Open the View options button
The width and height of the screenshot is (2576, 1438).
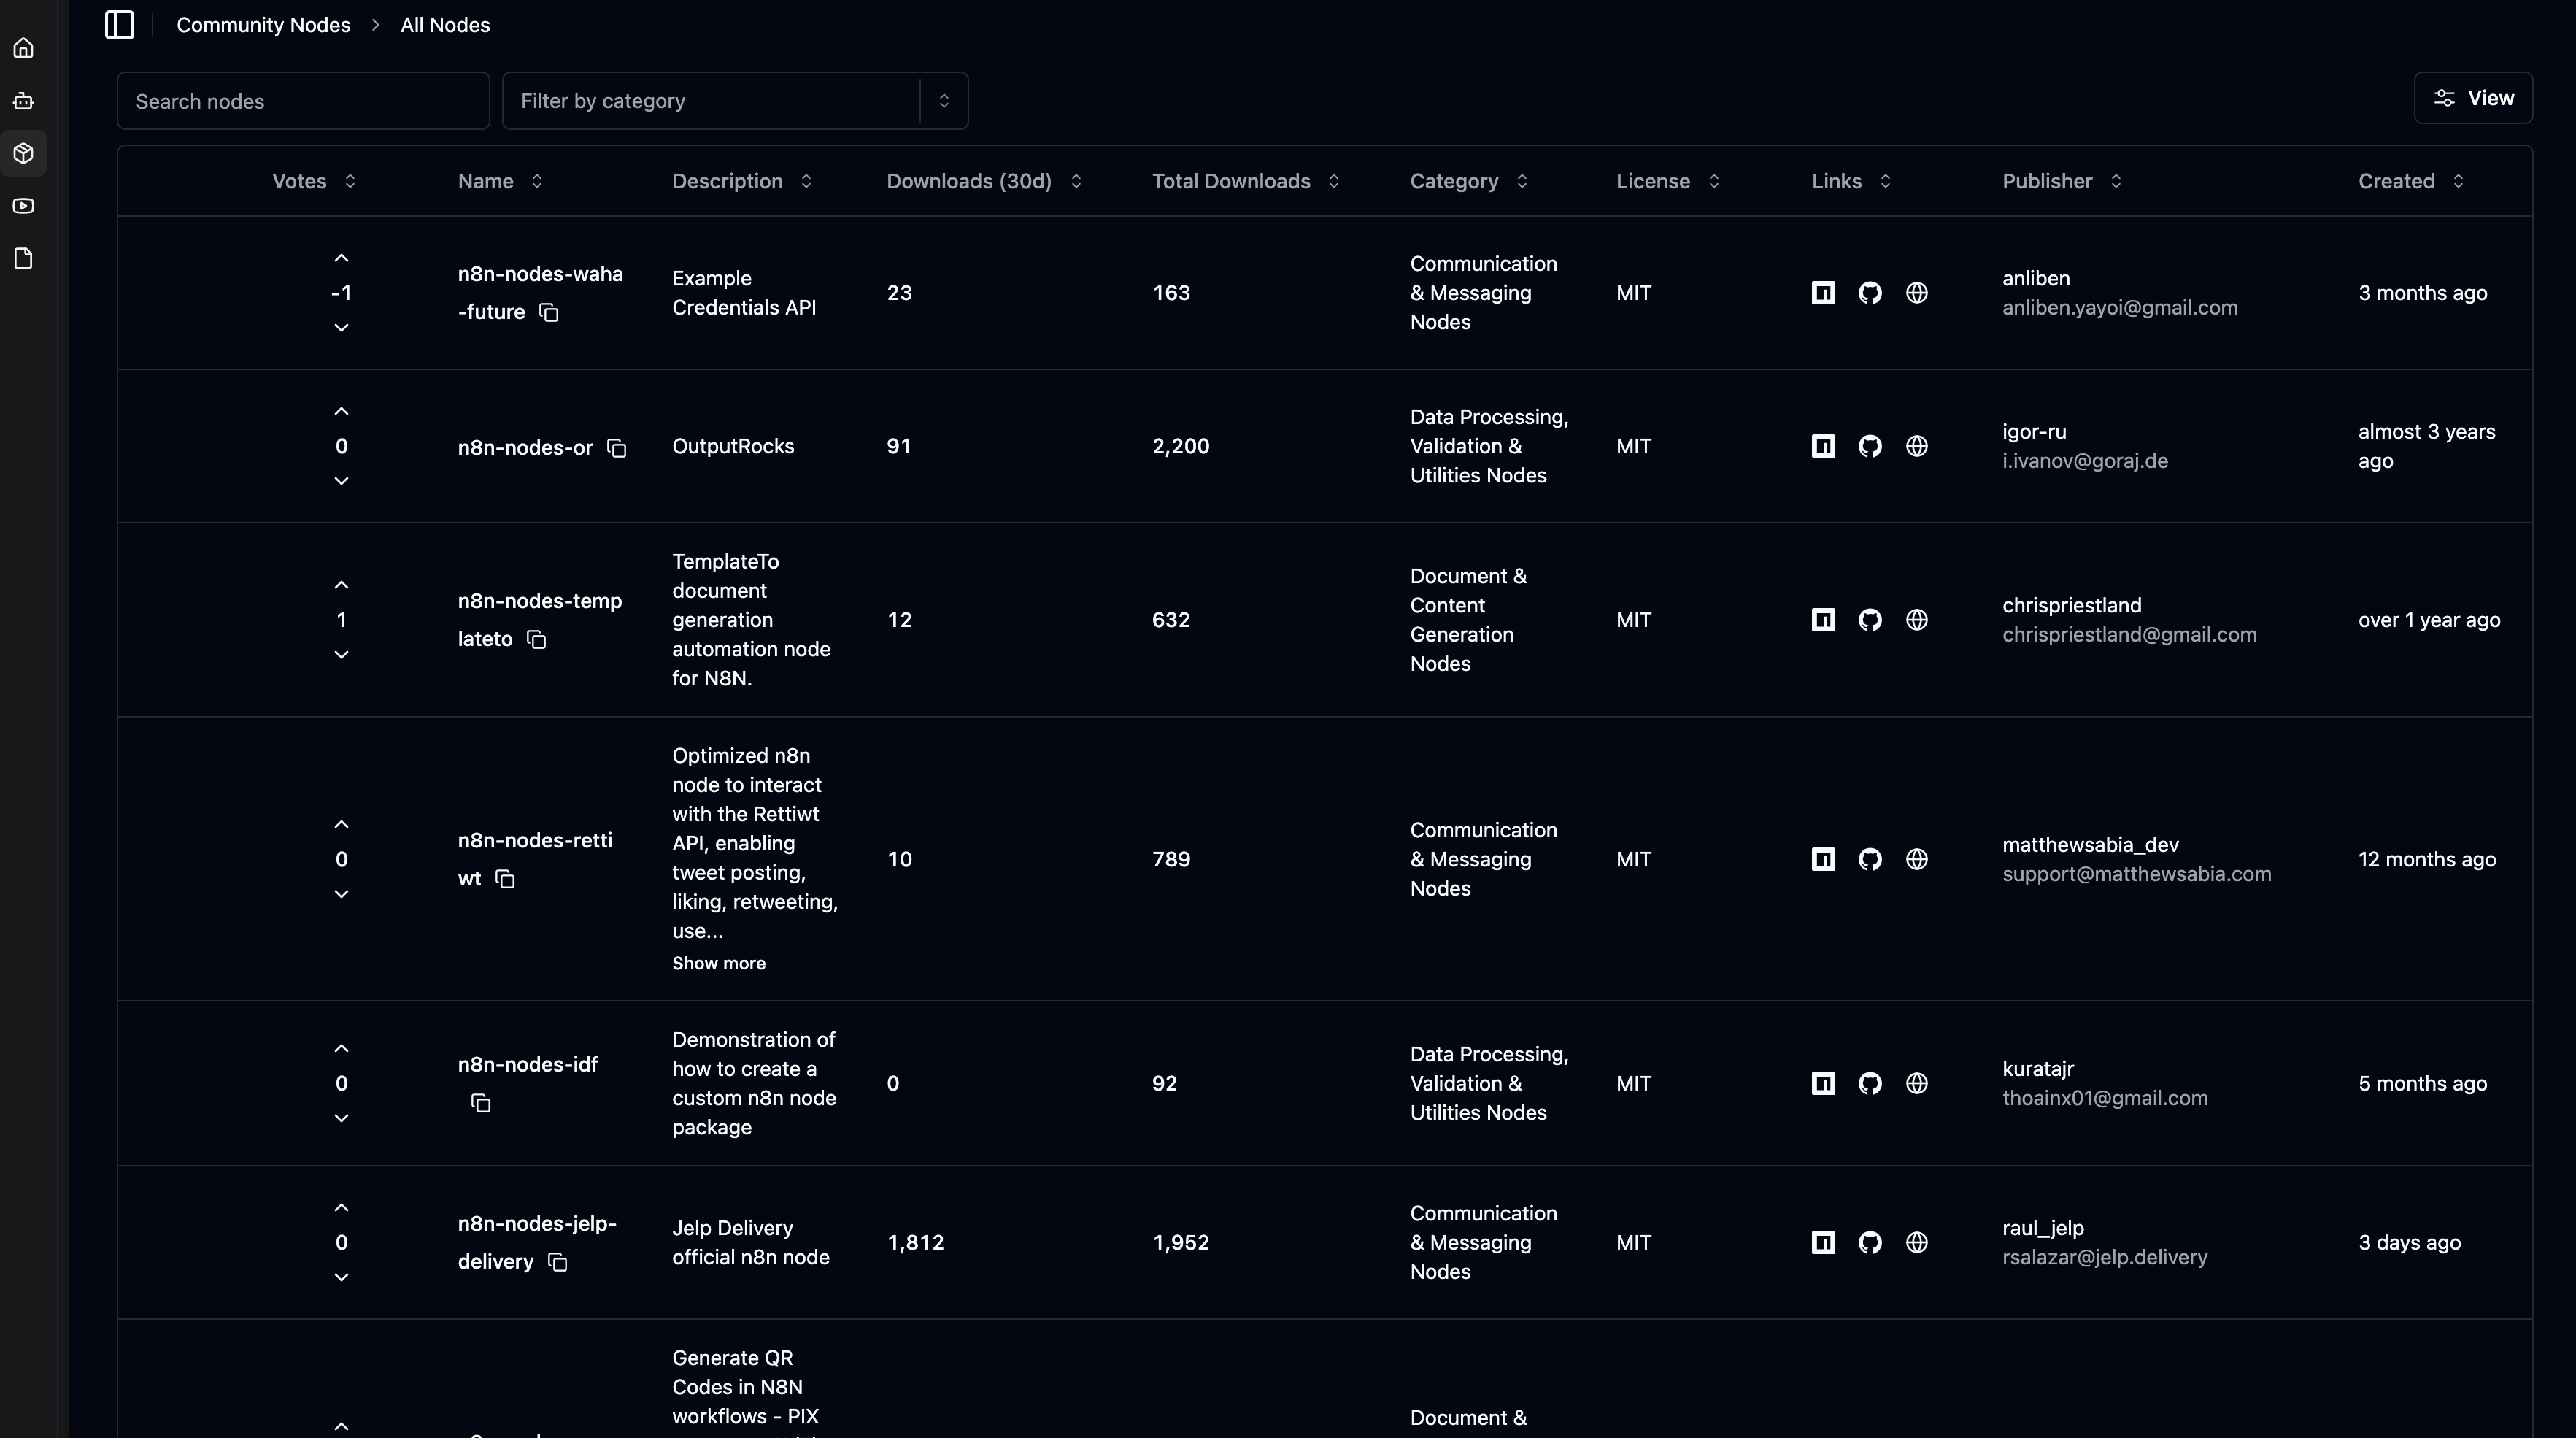click(2472, 98)
